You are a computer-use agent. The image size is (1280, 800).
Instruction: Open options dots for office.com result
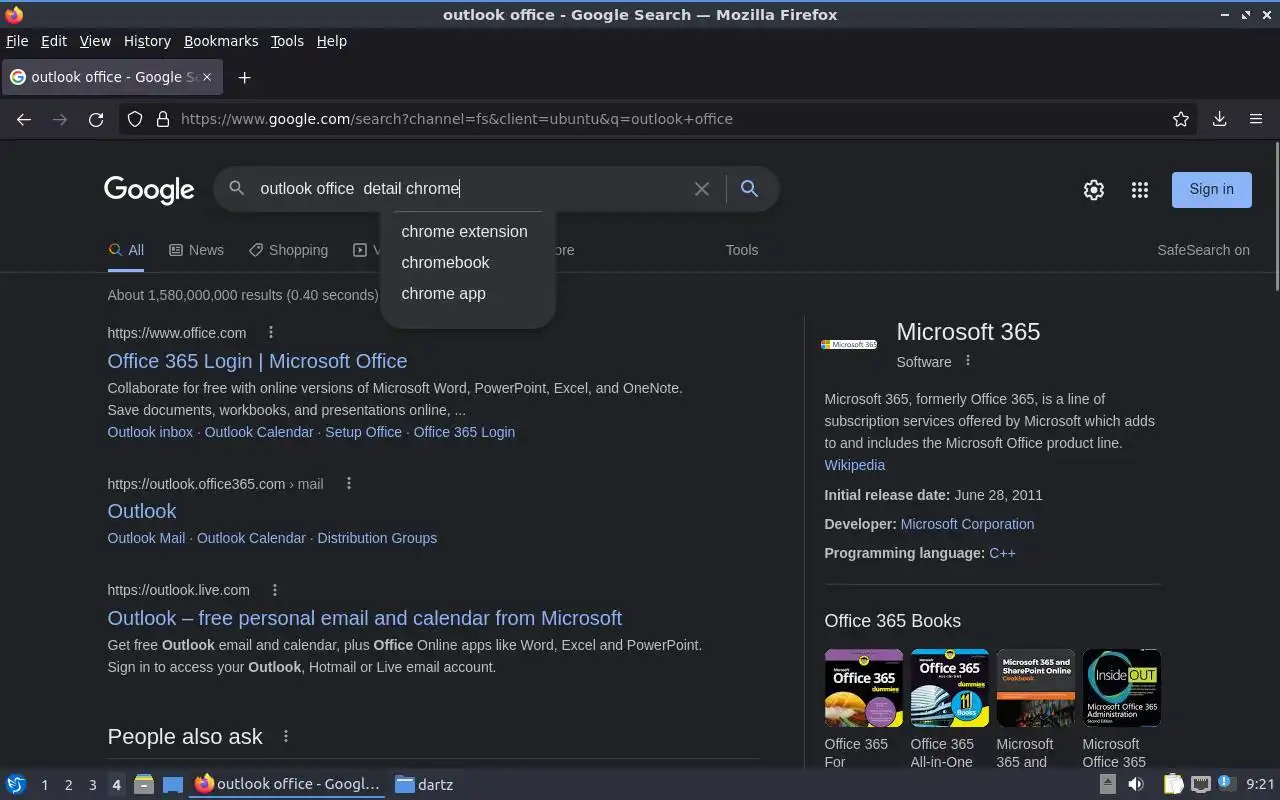click(270, 332)
